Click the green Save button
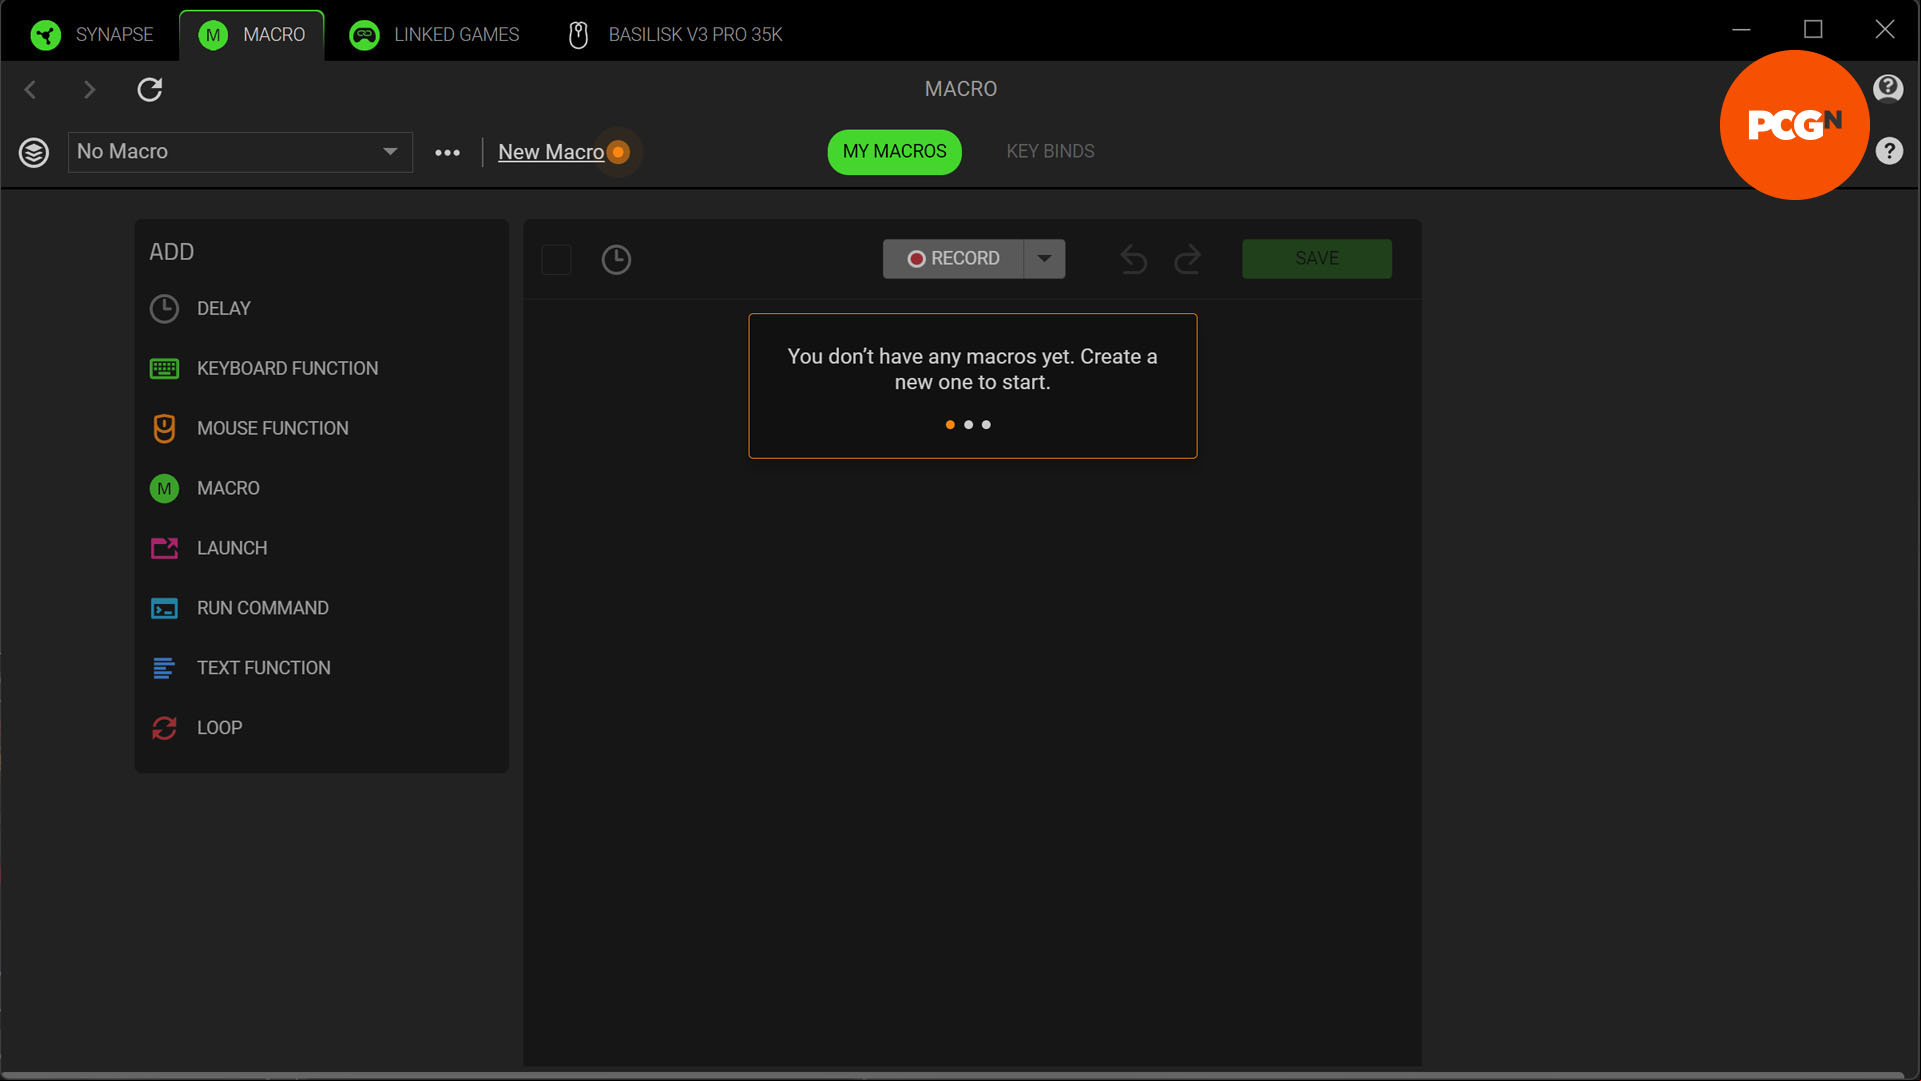Screen dimensions: 1921x1081 click(x=1316, y=258)
